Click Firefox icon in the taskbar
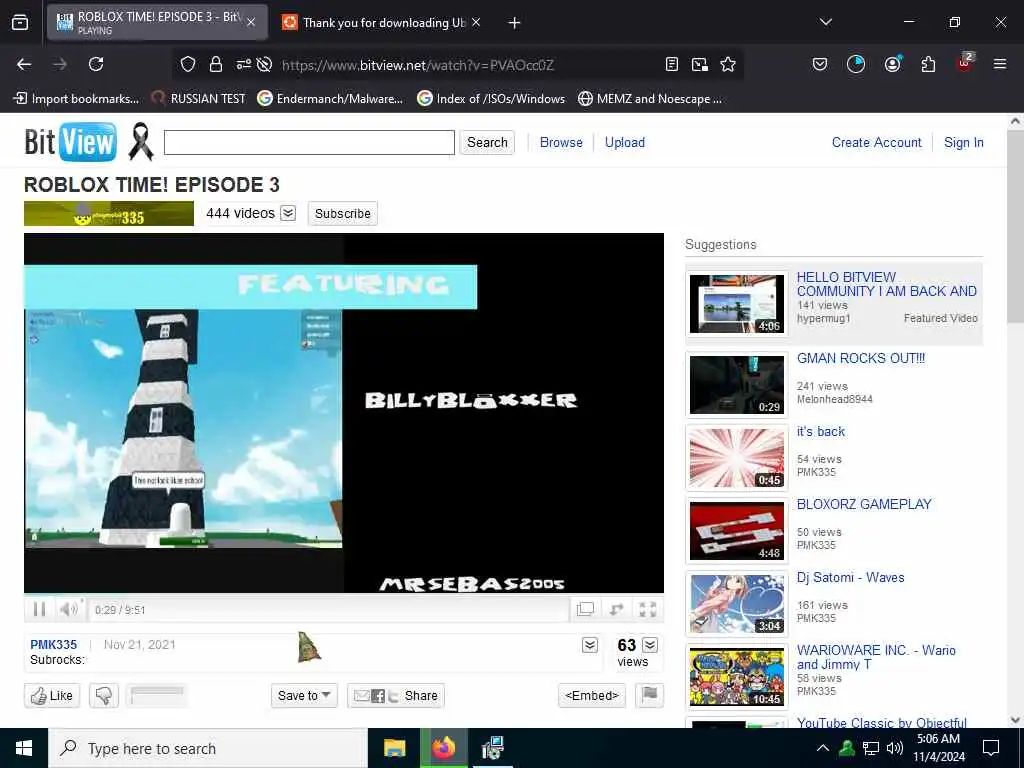The height and width of the screenshot is (768, 1024). pos(443,748)
